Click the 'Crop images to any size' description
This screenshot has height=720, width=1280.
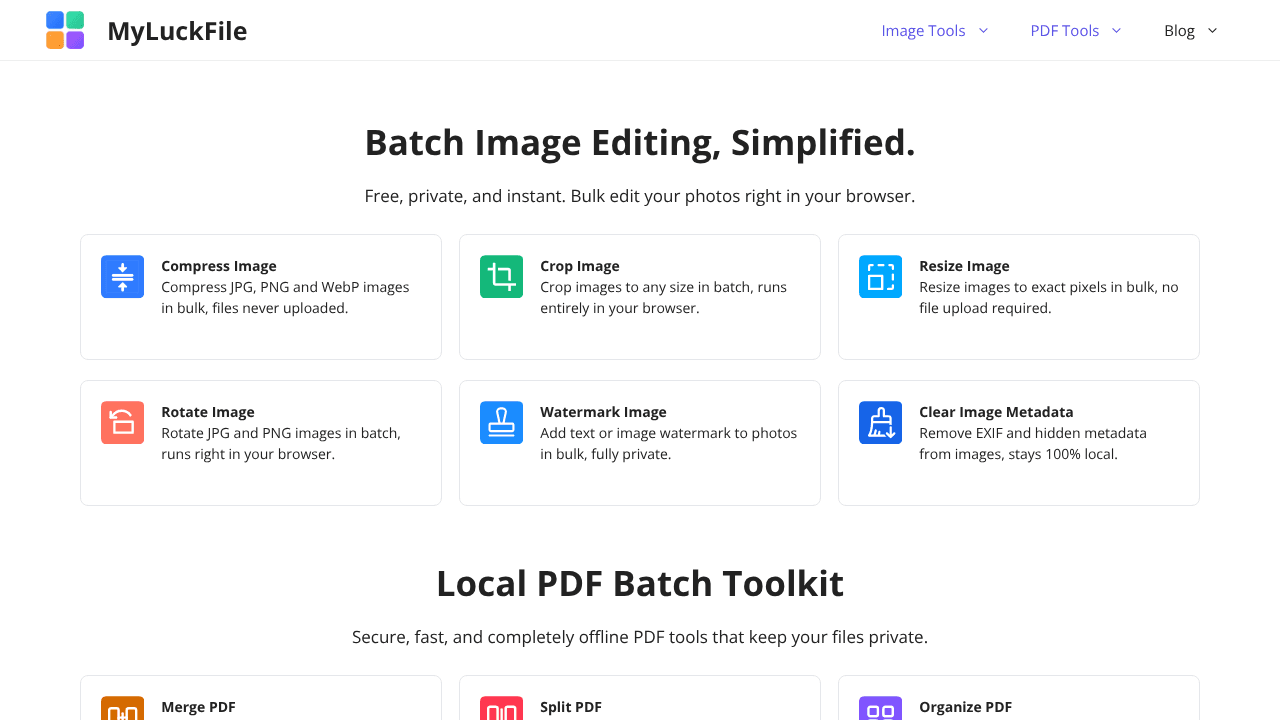click(x=663, y=298)
